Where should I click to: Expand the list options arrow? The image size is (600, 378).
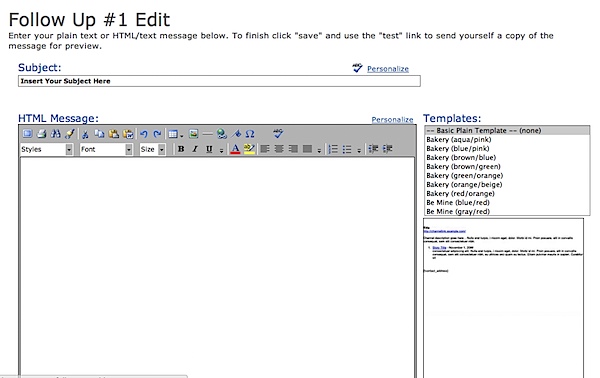click(x=359, y=150)
